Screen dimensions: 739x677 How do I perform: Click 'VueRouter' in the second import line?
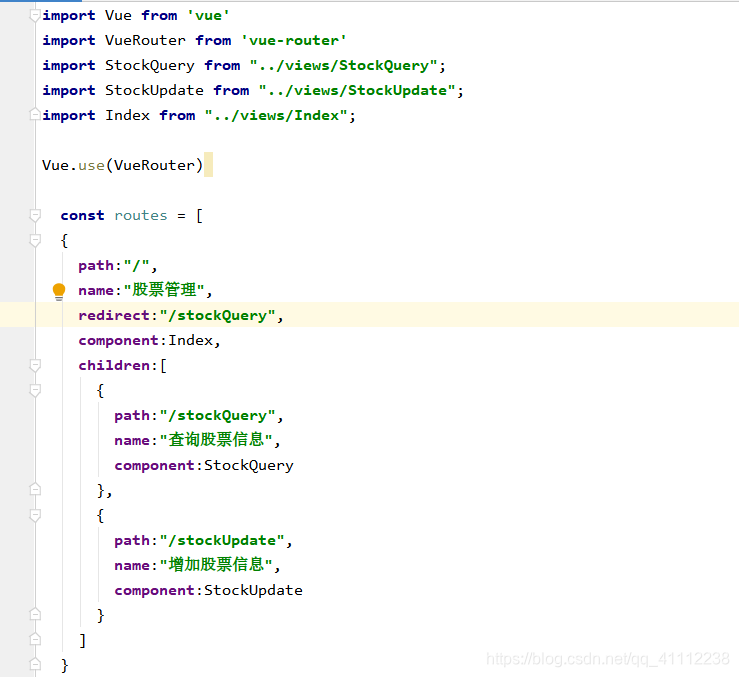[145, 41]
